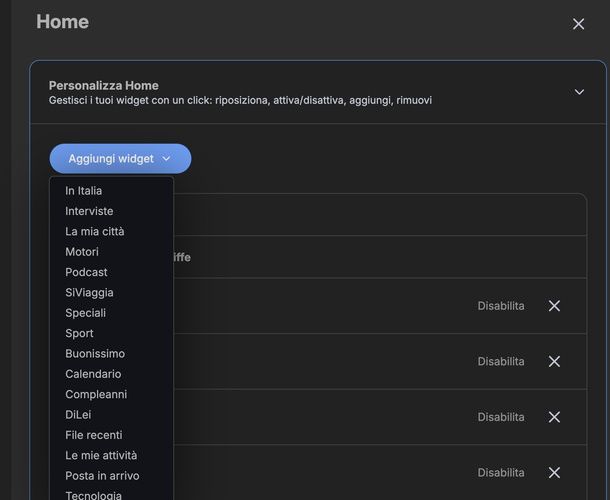
Task: Select Calendario widget entry
Action: 93,374
